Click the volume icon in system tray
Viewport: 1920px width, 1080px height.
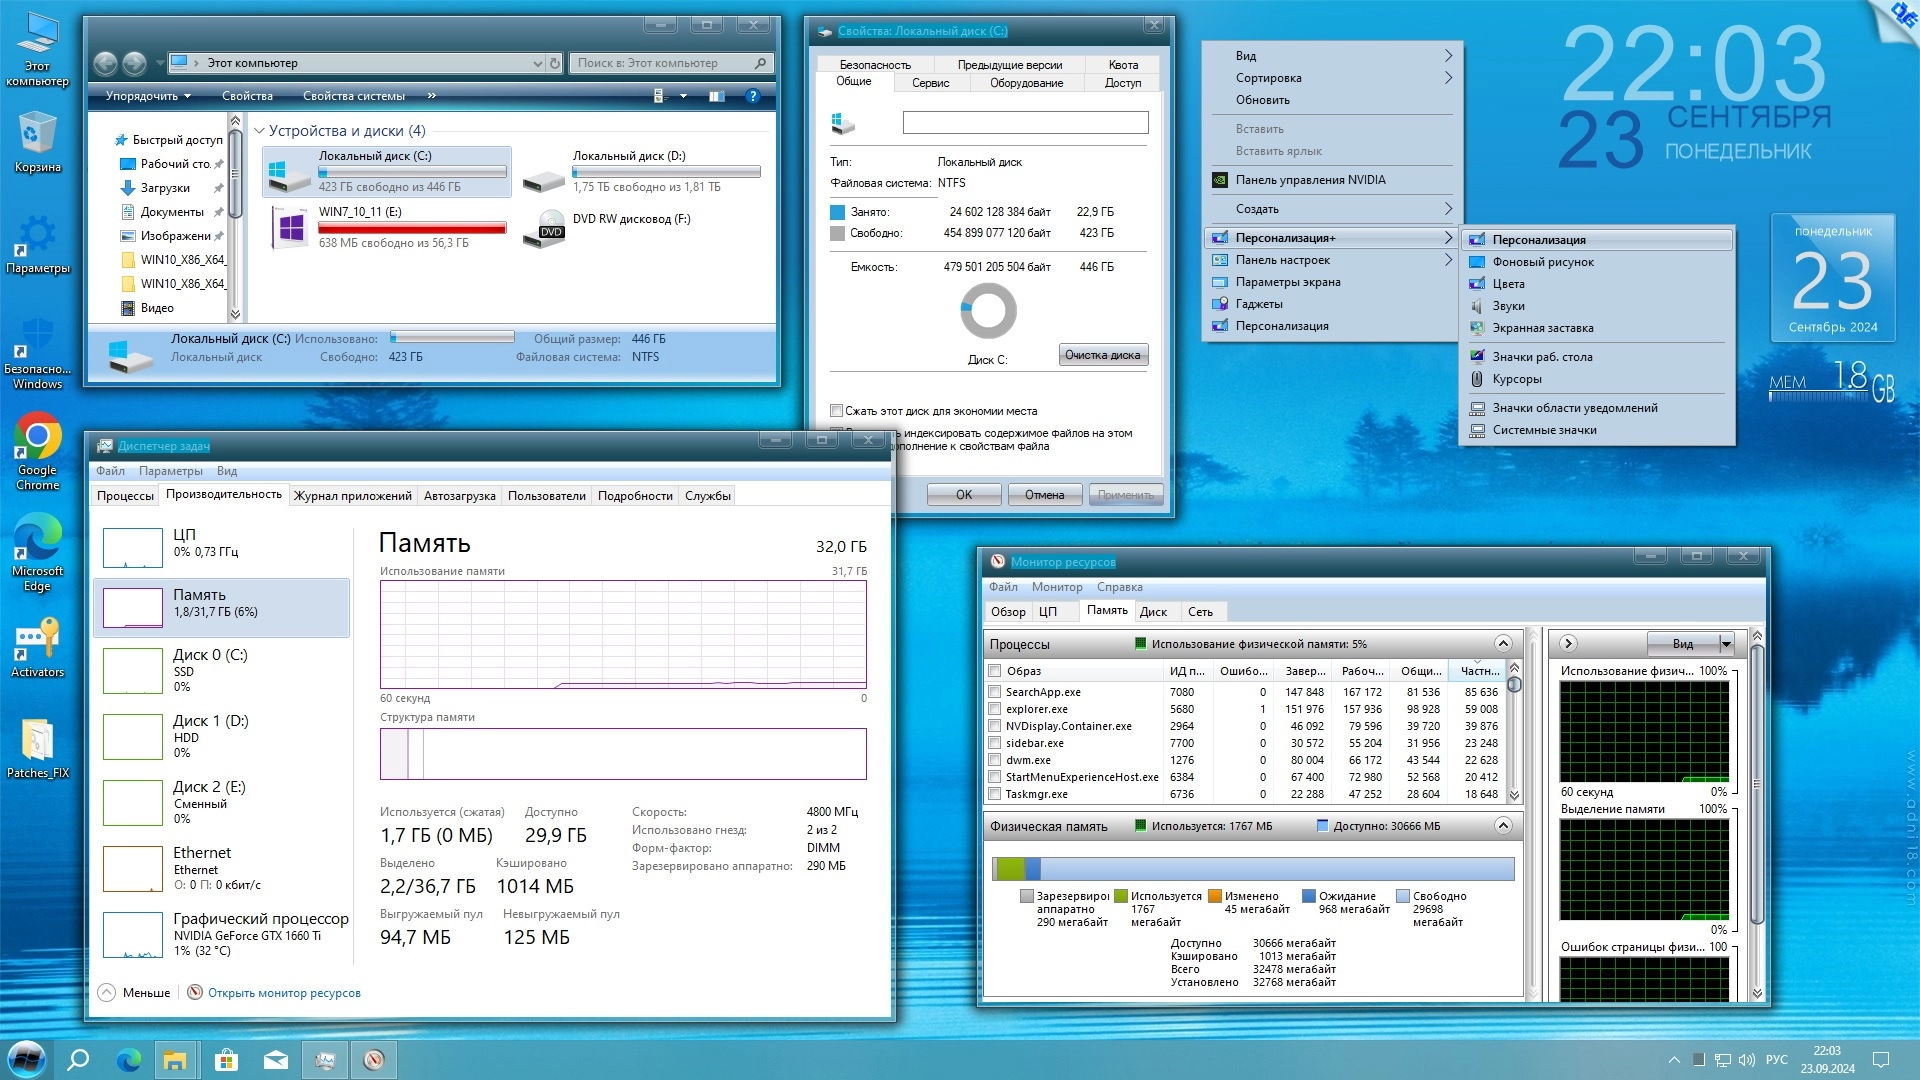coord(1747,1060)
